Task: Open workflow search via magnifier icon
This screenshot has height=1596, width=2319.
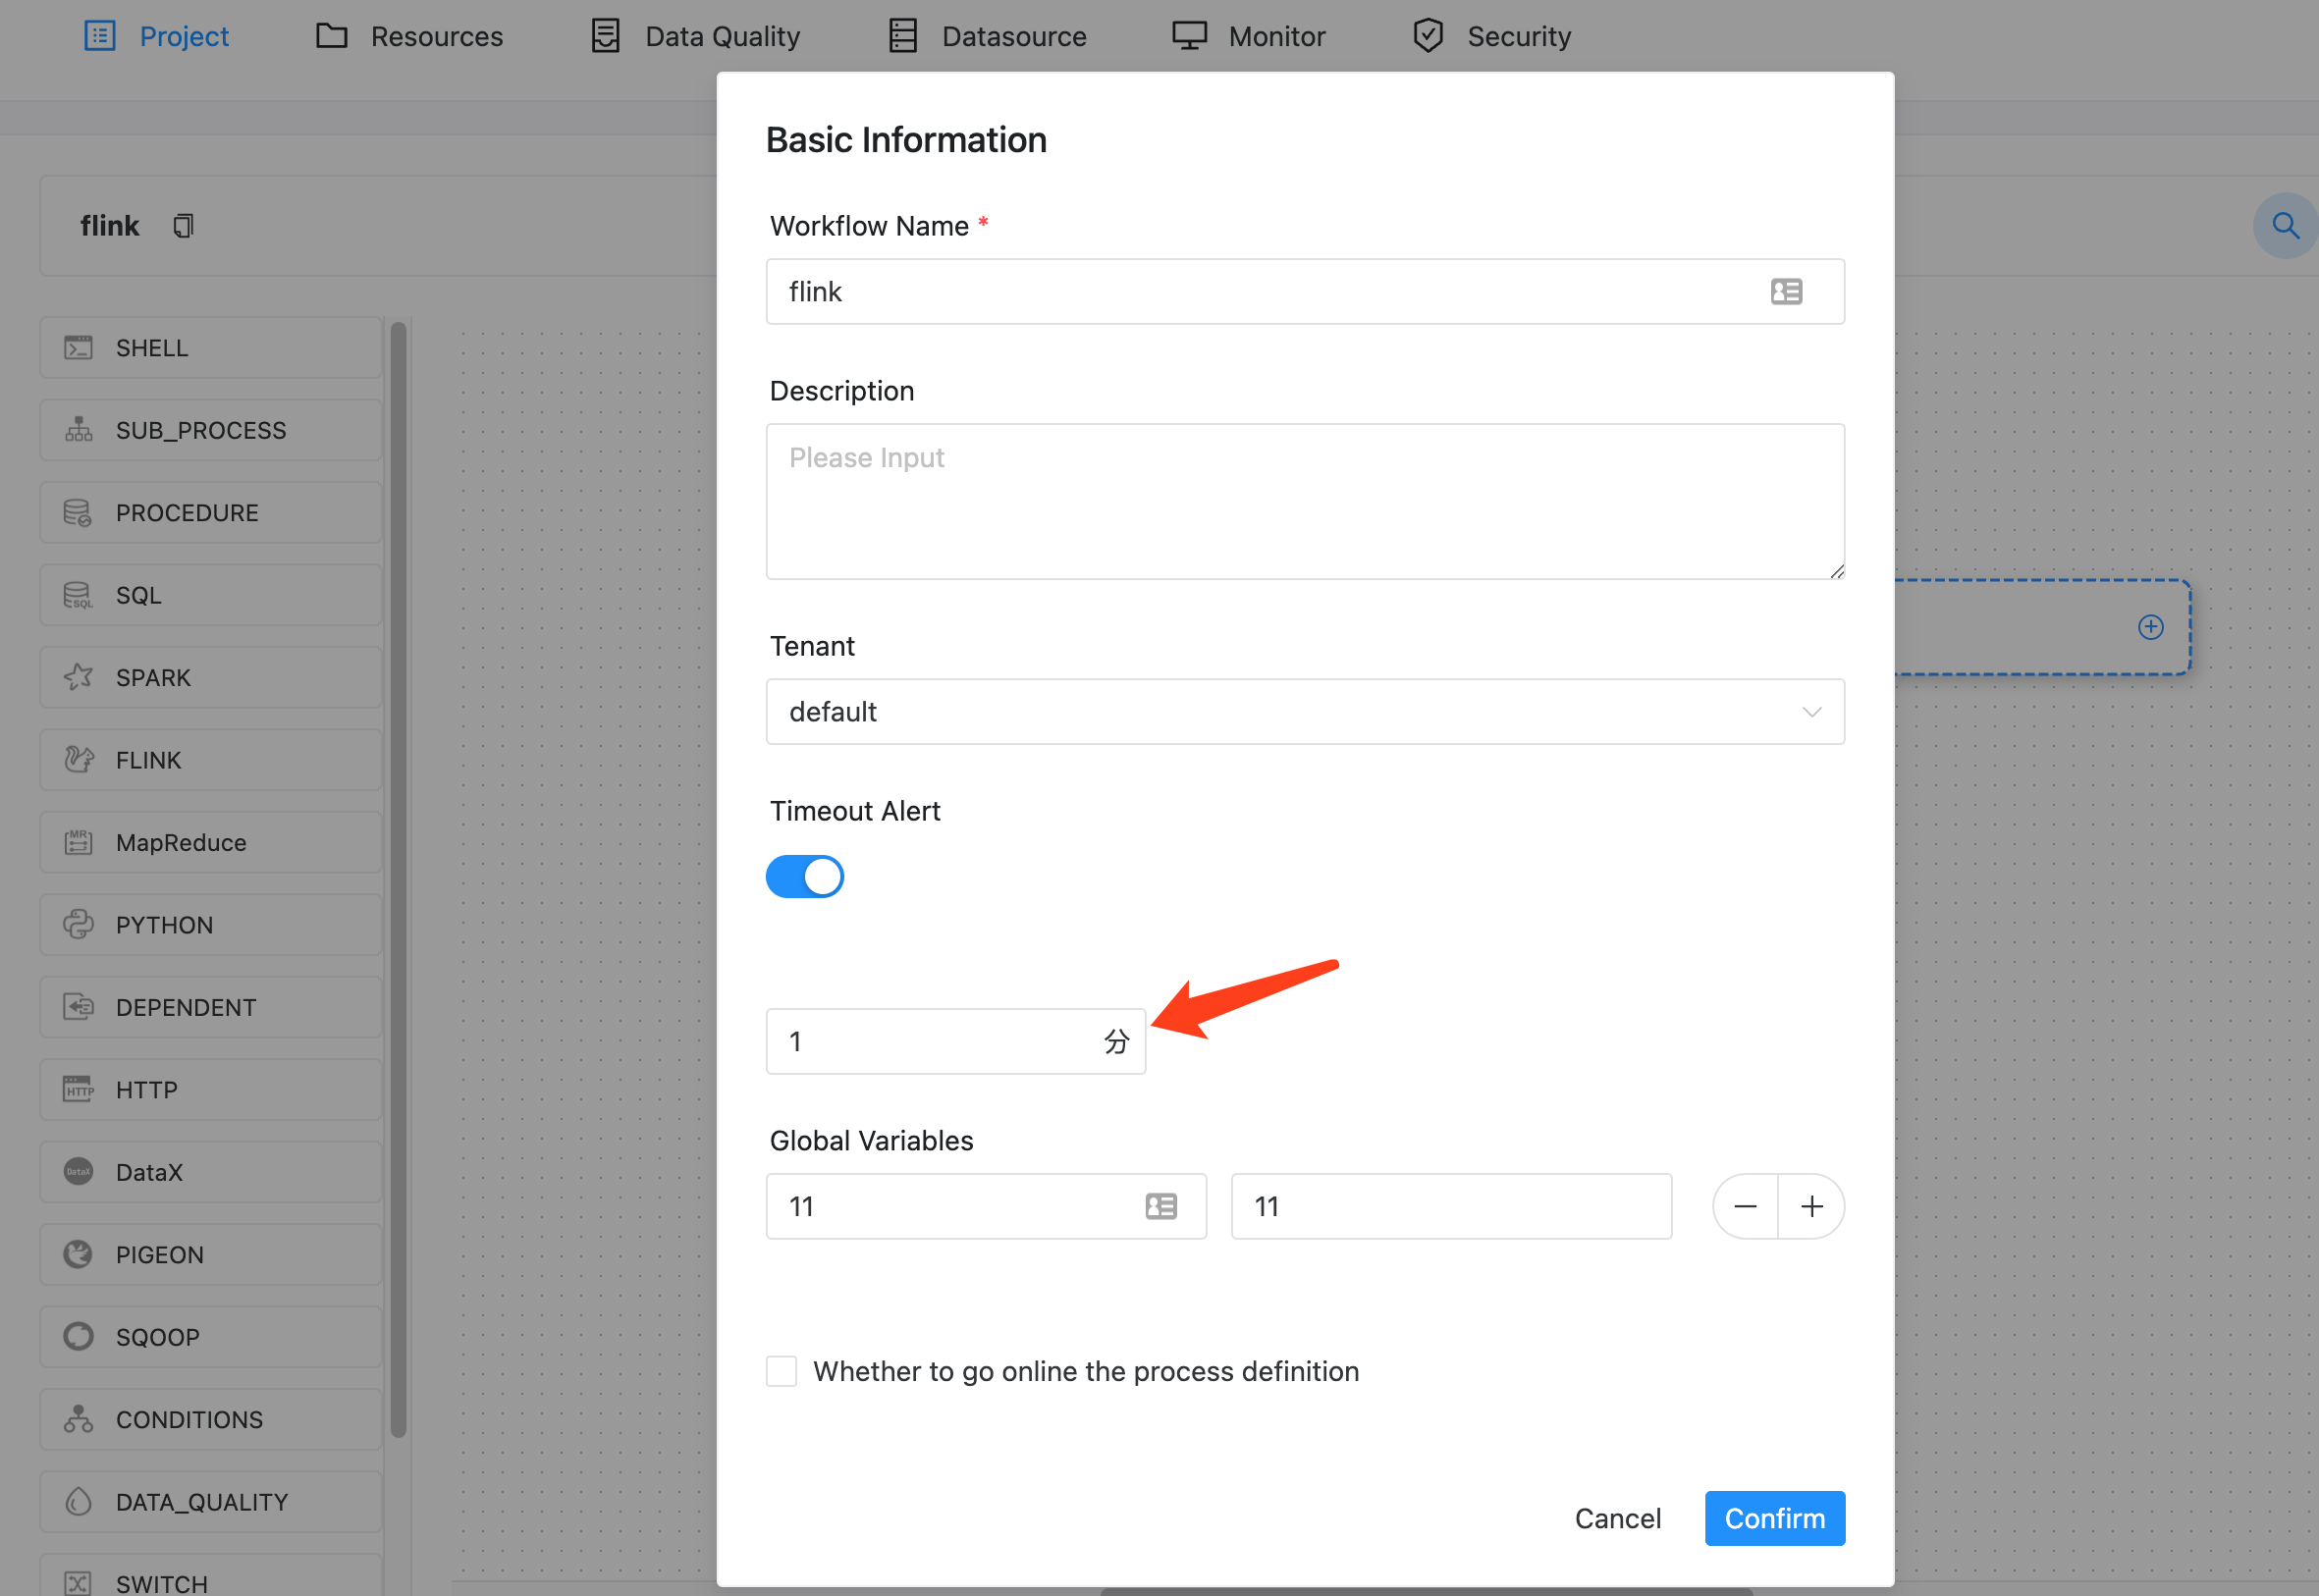Action: coord(2284,225)
